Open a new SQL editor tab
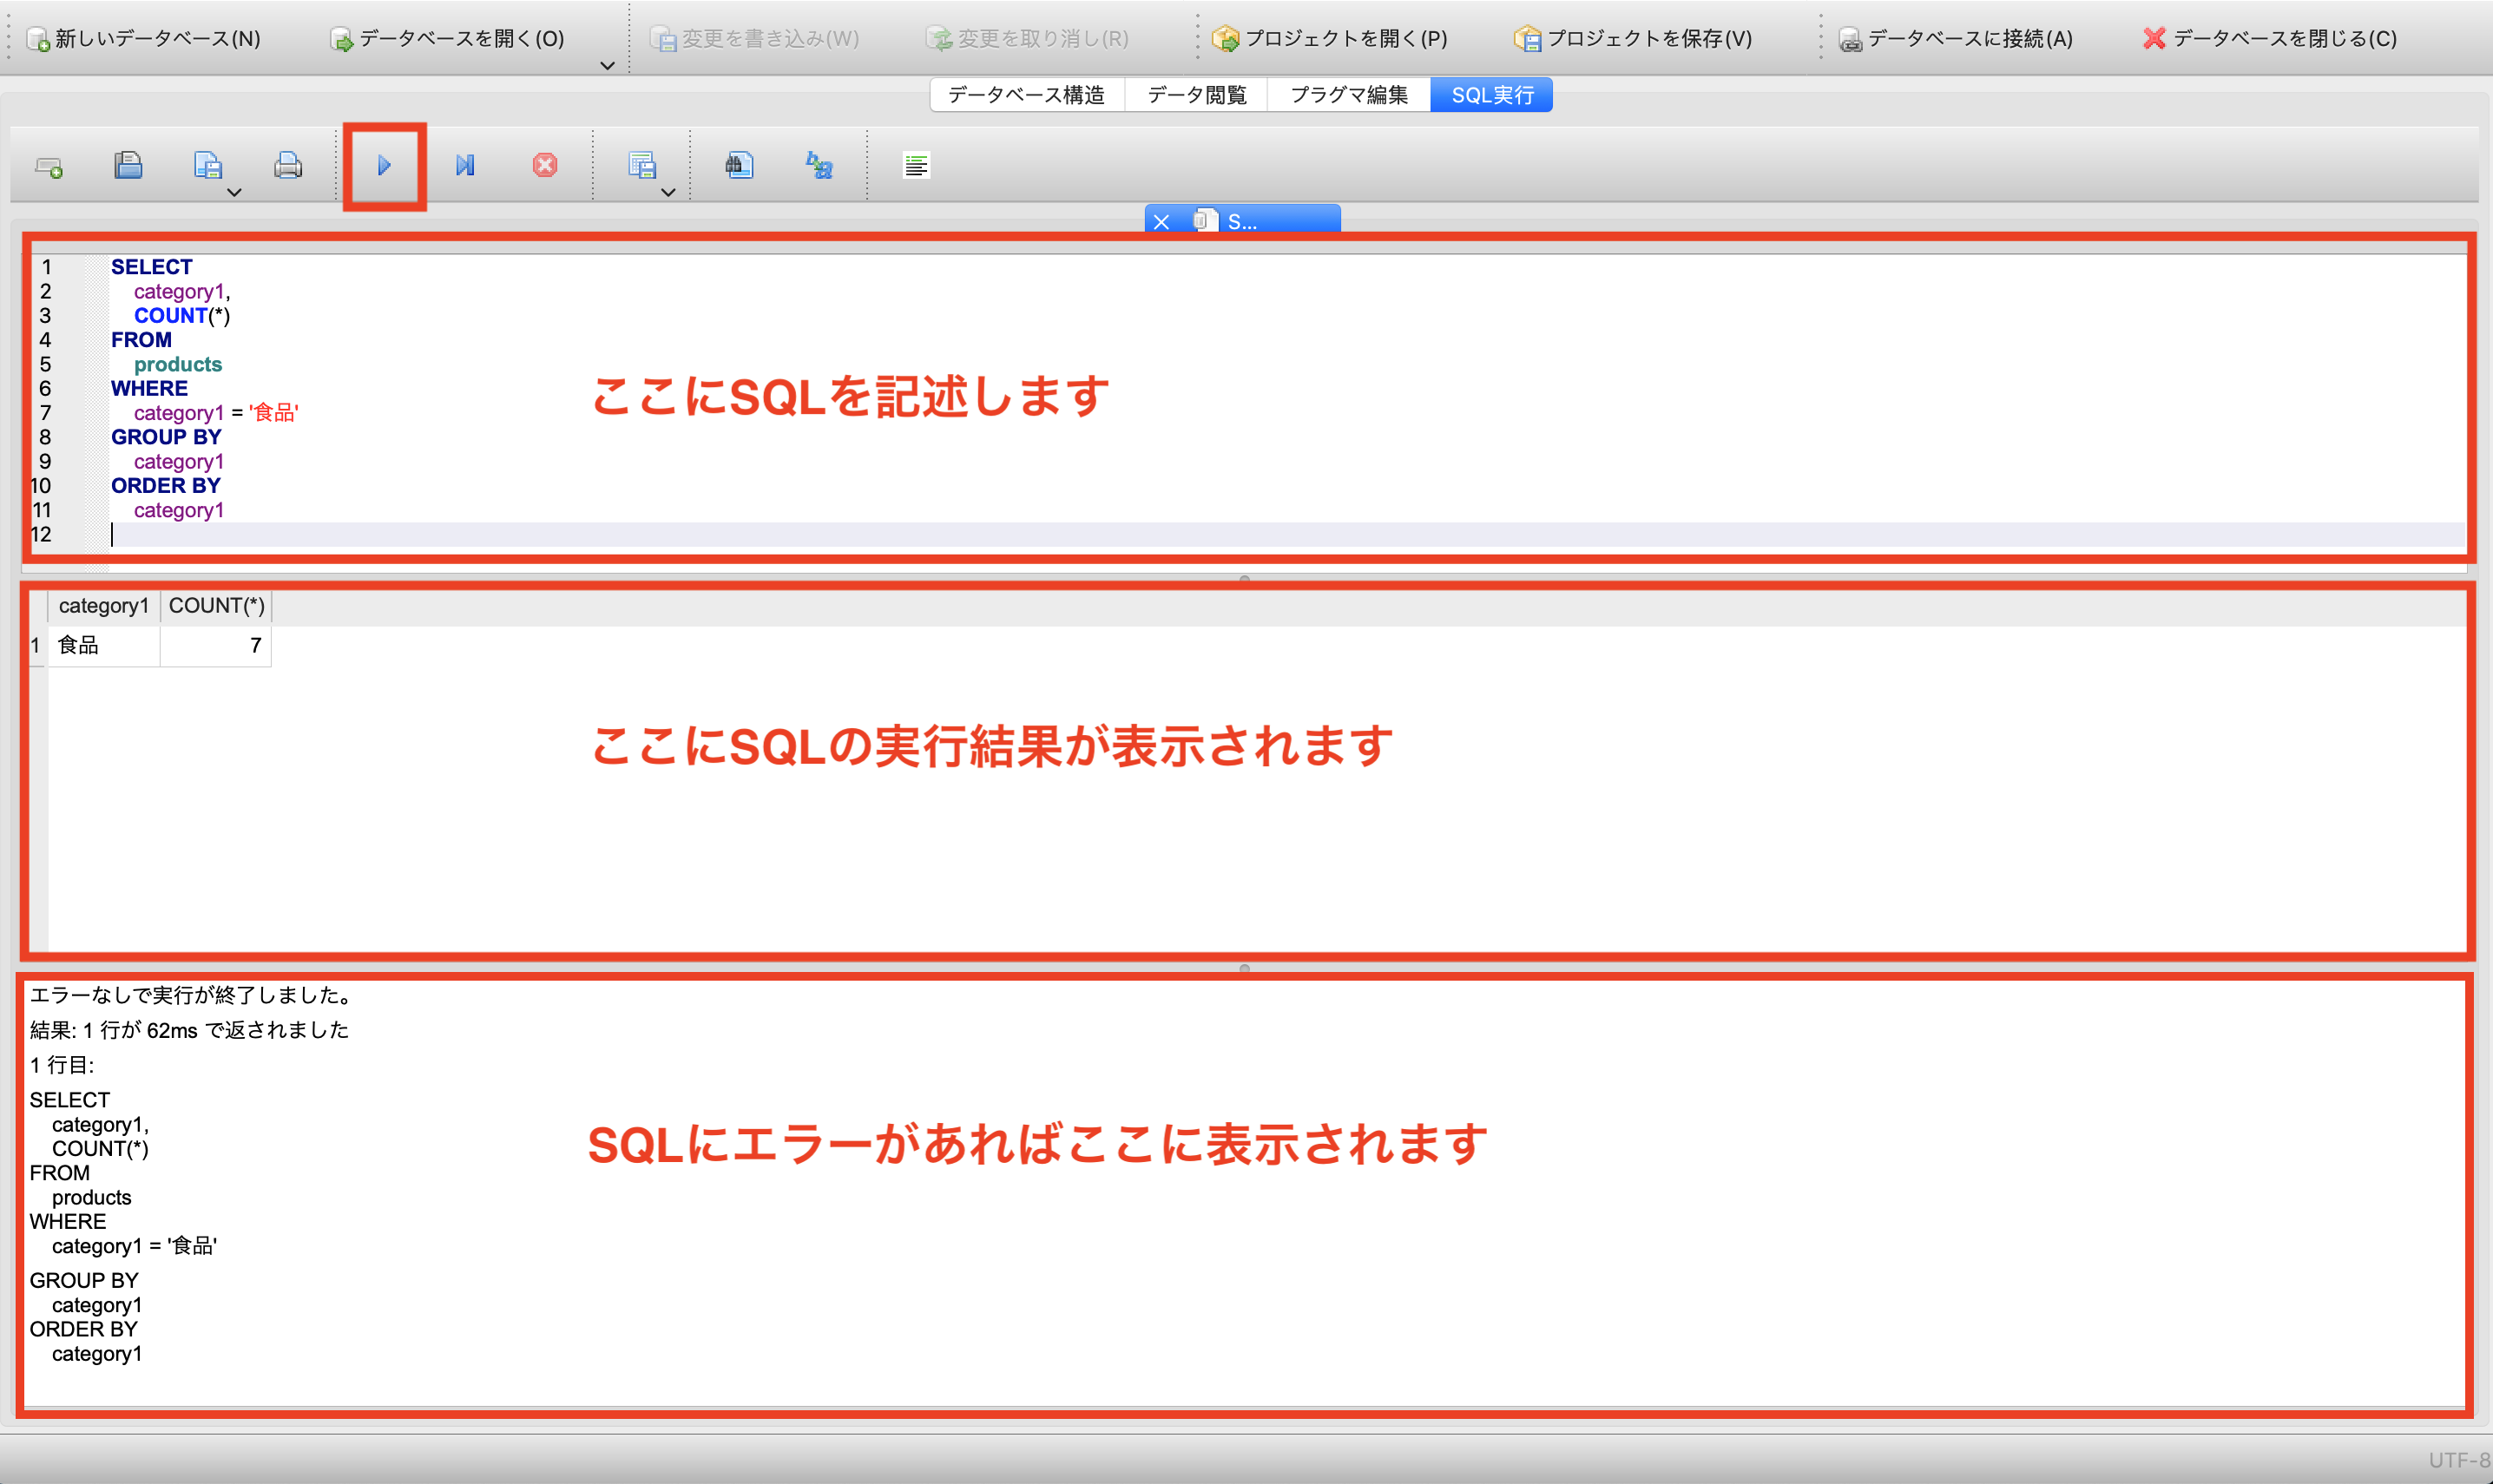This screenshot has height=1484, width=2493. pos(49,166)
